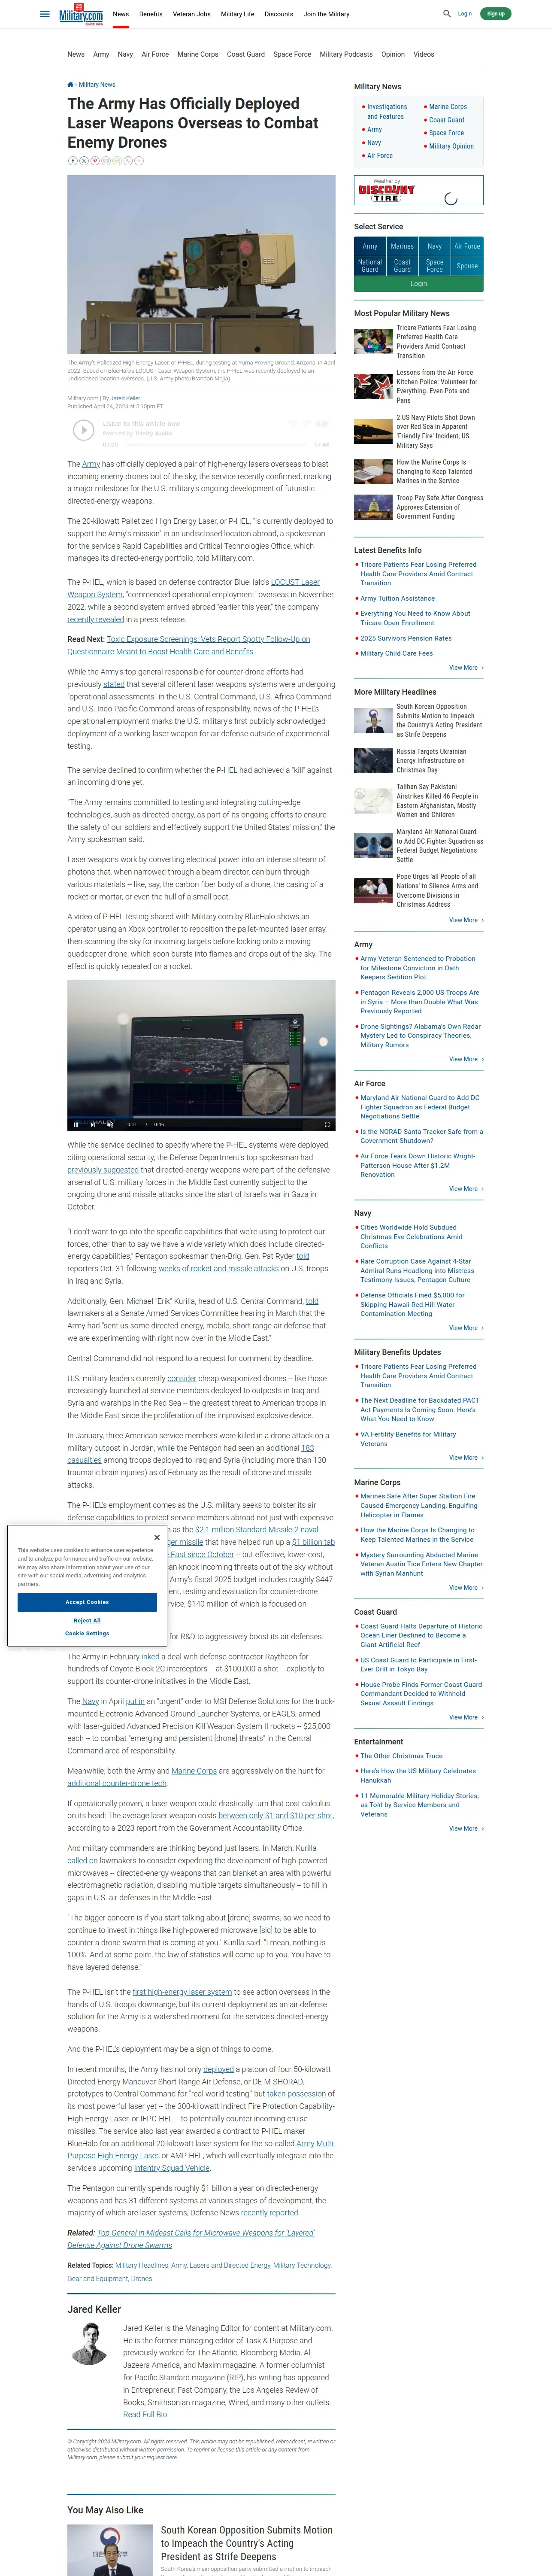Choose Marines in Select Service grid
Viewport: 551px width, 2576px height.
(402, 246)
